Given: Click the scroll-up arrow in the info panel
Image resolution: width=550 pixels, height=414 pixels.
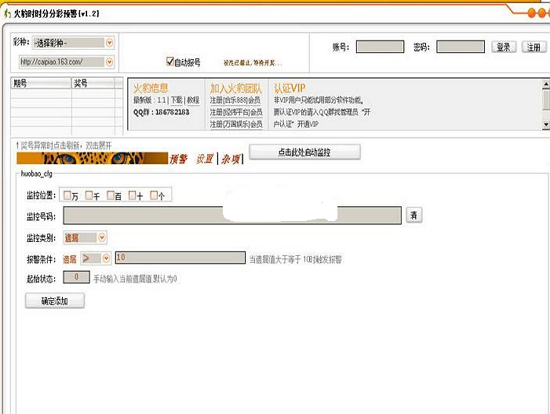Looking at the screenshot, I should click(x=546, y=84).
